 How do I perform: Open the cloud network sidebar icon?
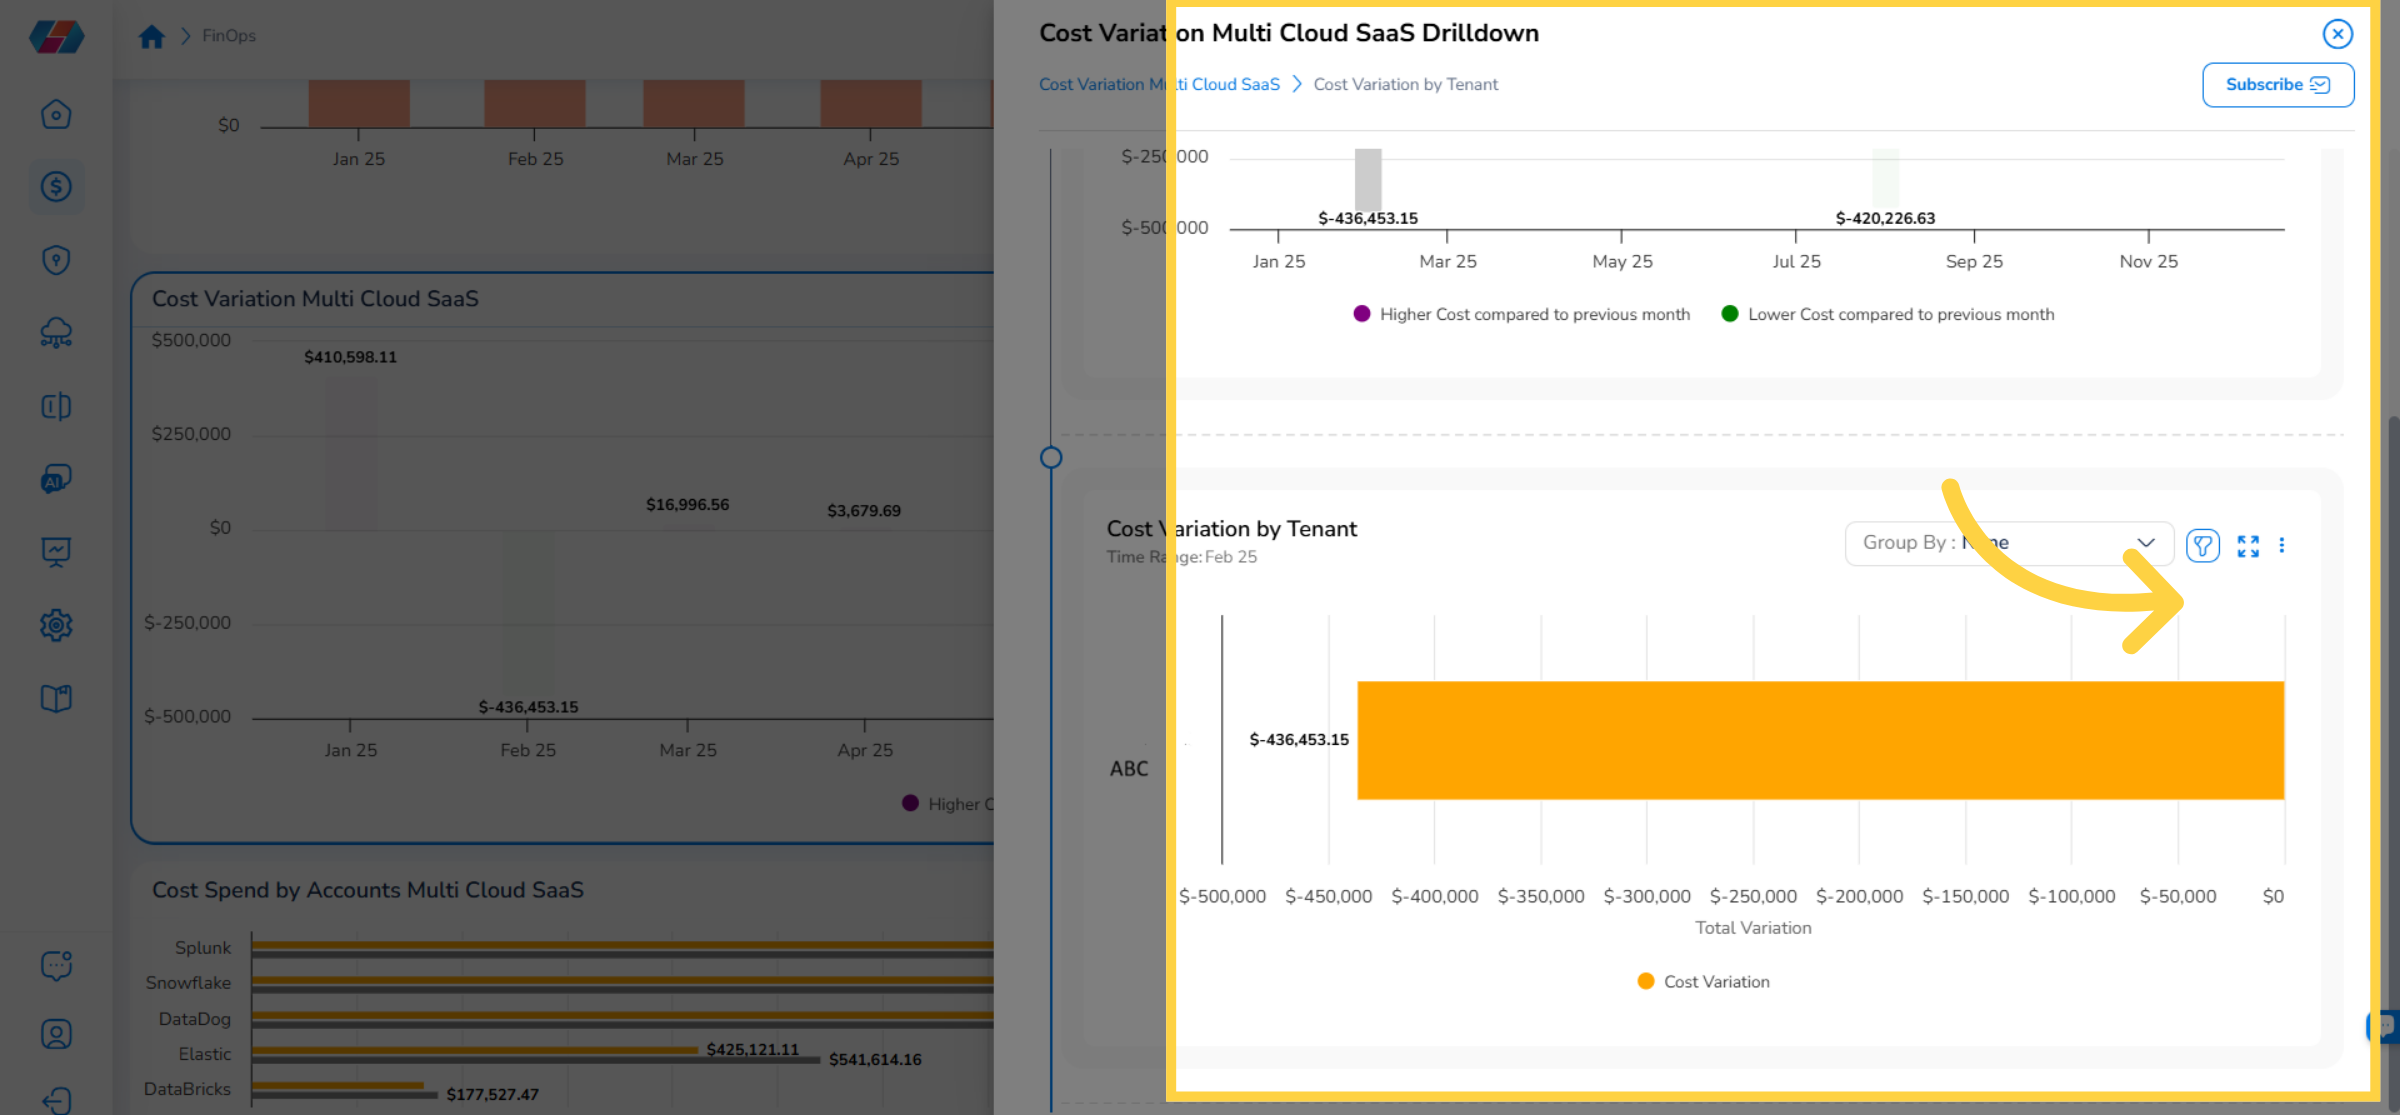56,333
